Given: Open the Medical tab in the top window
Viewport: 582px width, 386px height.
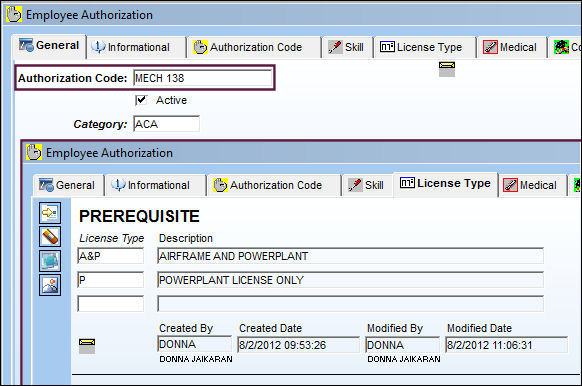Looking at the screenshot, I should (511, 48).
